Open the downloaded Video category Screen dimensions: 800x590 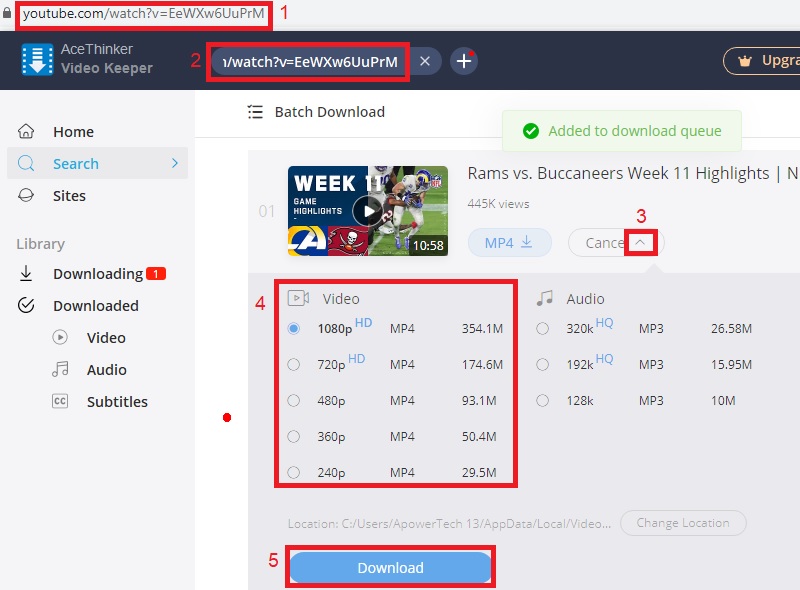tap(106, 337)
